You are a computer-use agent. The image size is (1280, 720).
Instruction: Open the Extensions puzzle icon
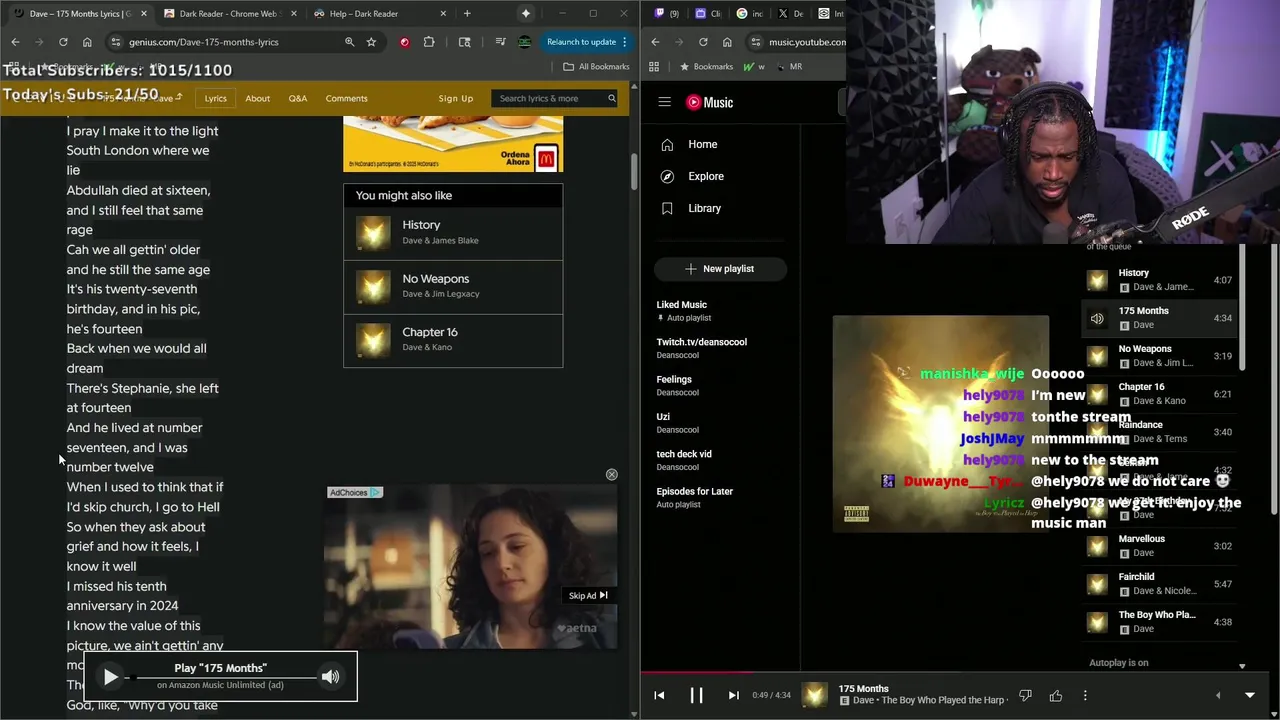coord(429,42)
